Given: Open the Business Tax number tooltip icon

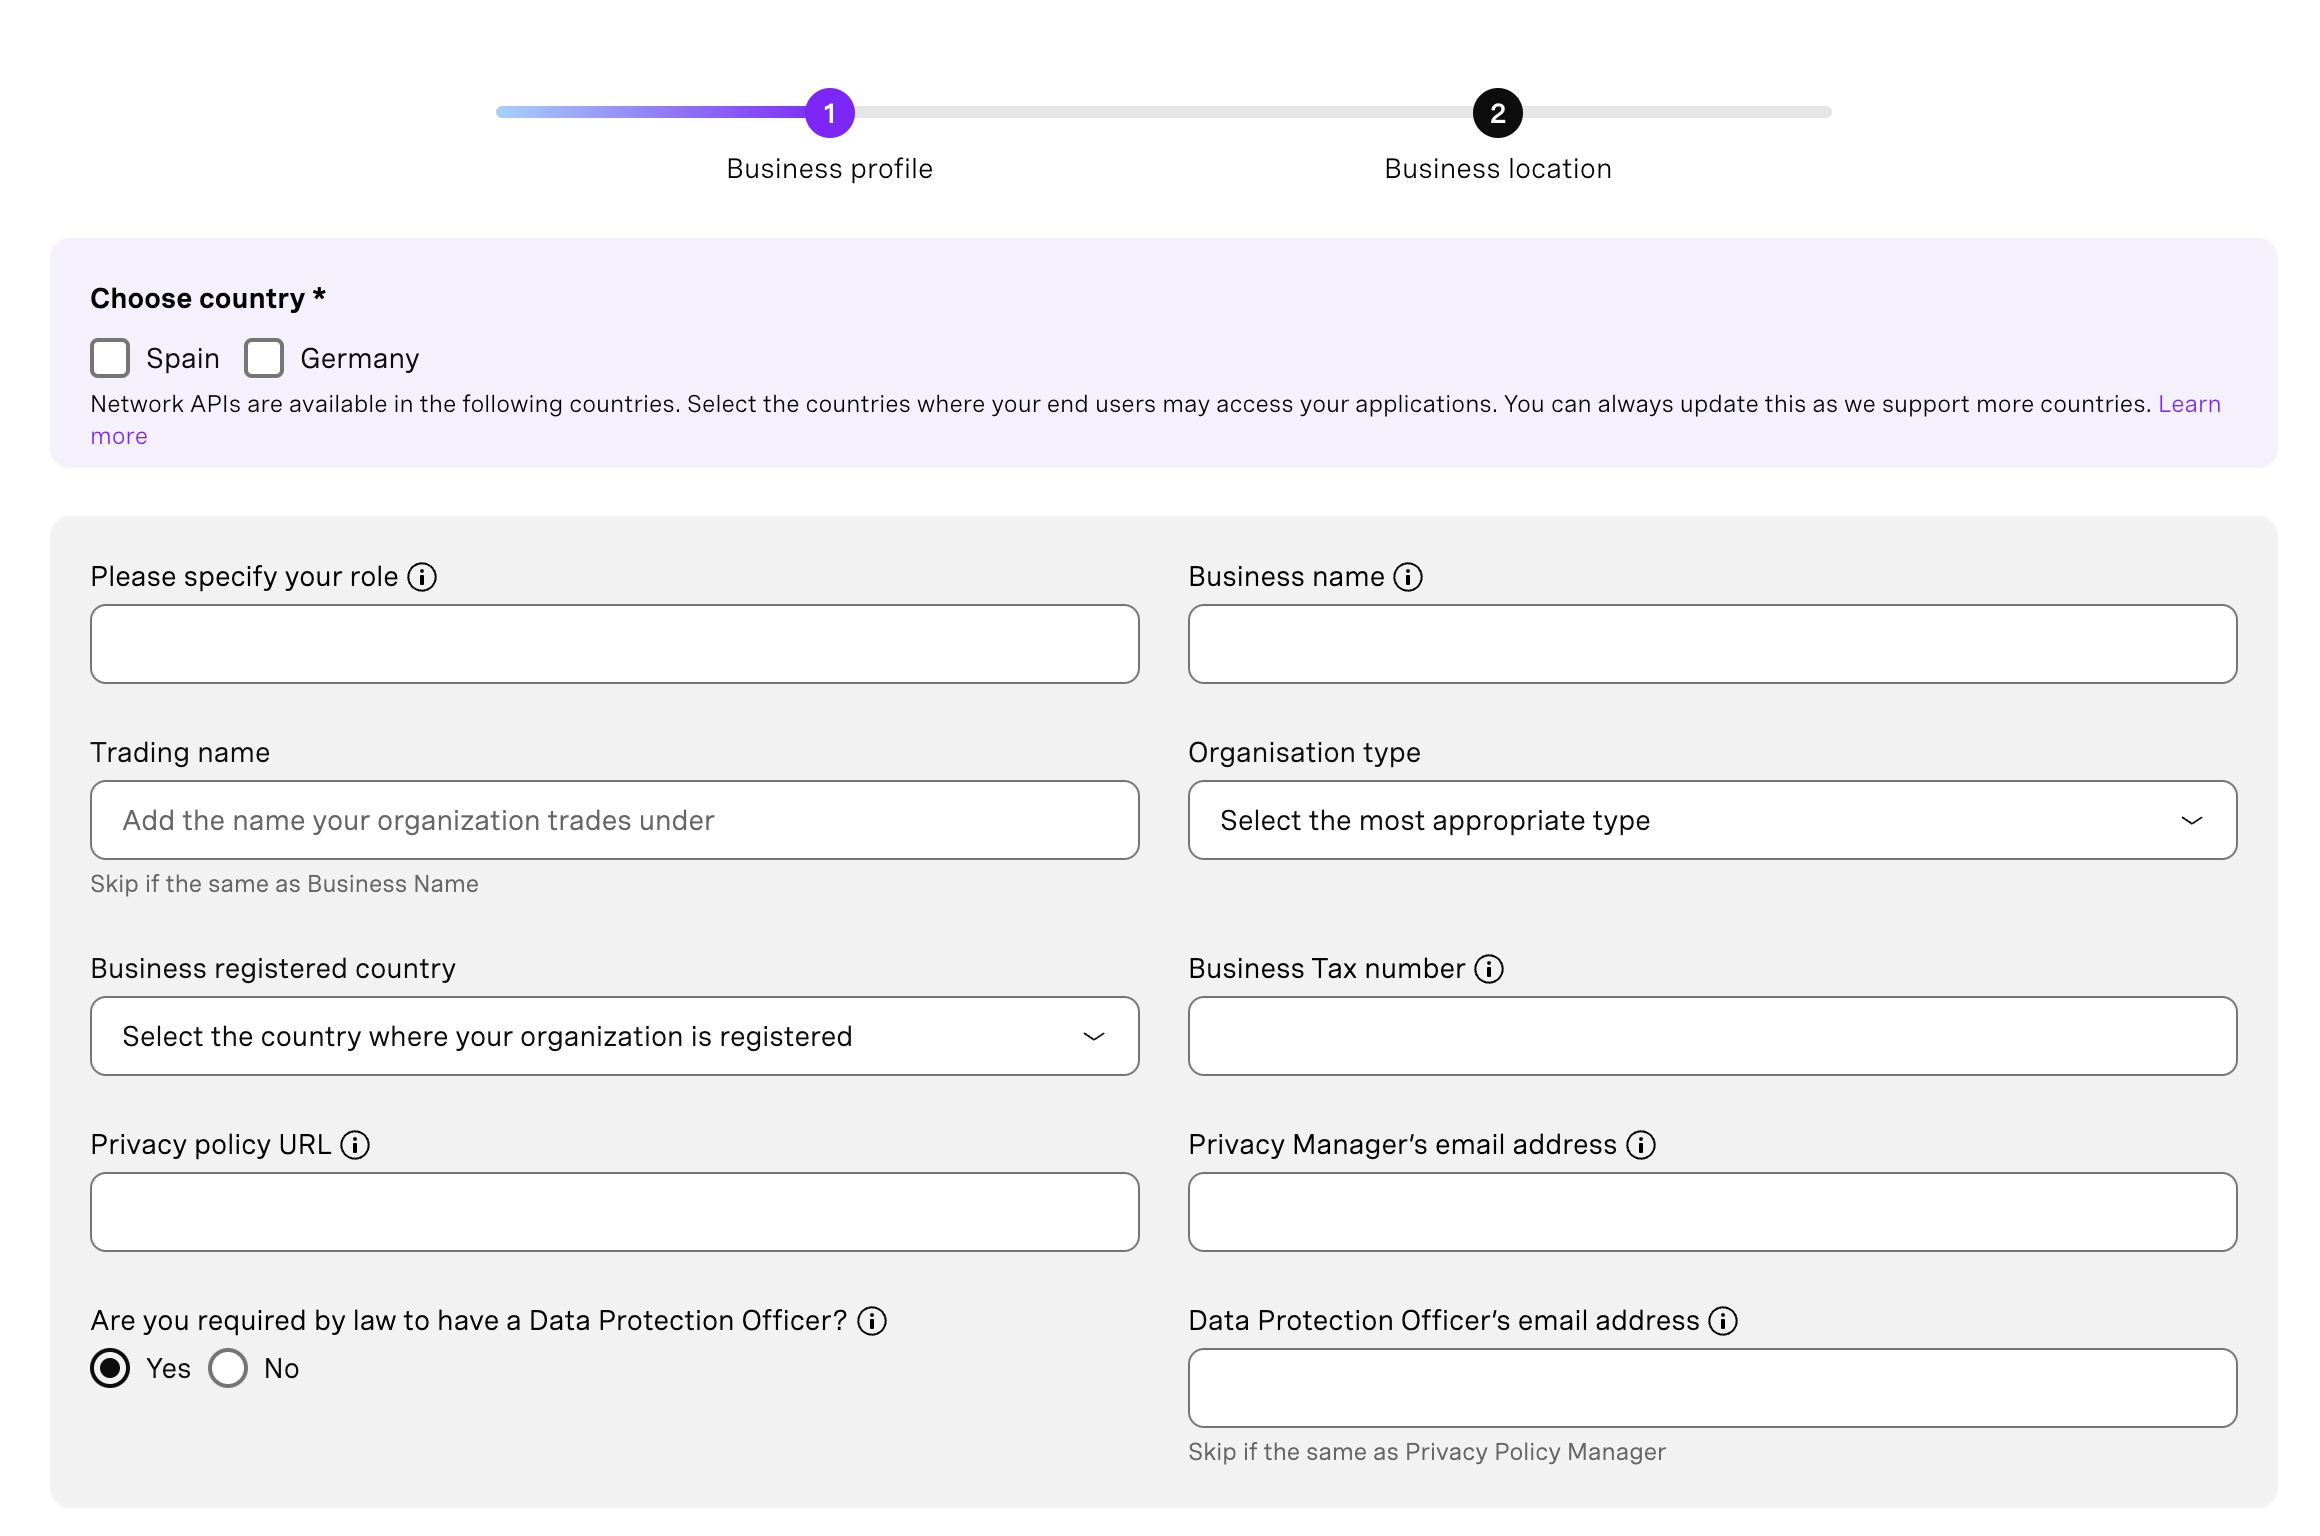Looking at the screenshot, I should tap(1490, 968).
